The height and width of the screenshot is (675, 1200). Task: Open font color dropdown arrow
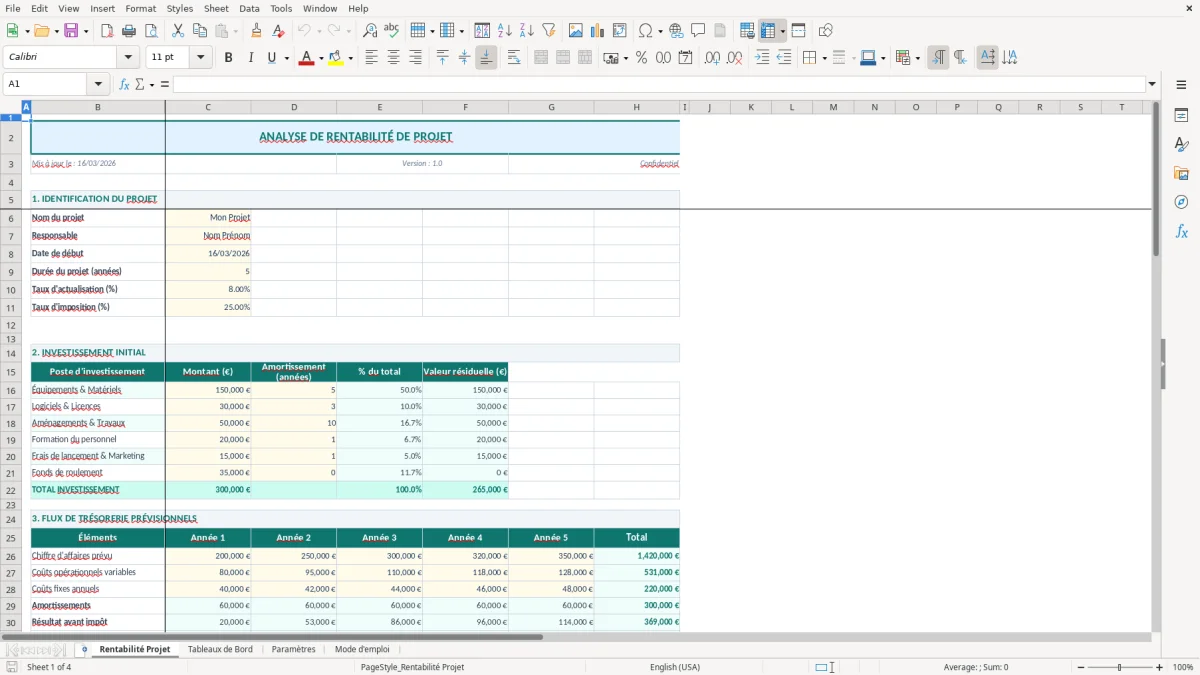point(321,58)
